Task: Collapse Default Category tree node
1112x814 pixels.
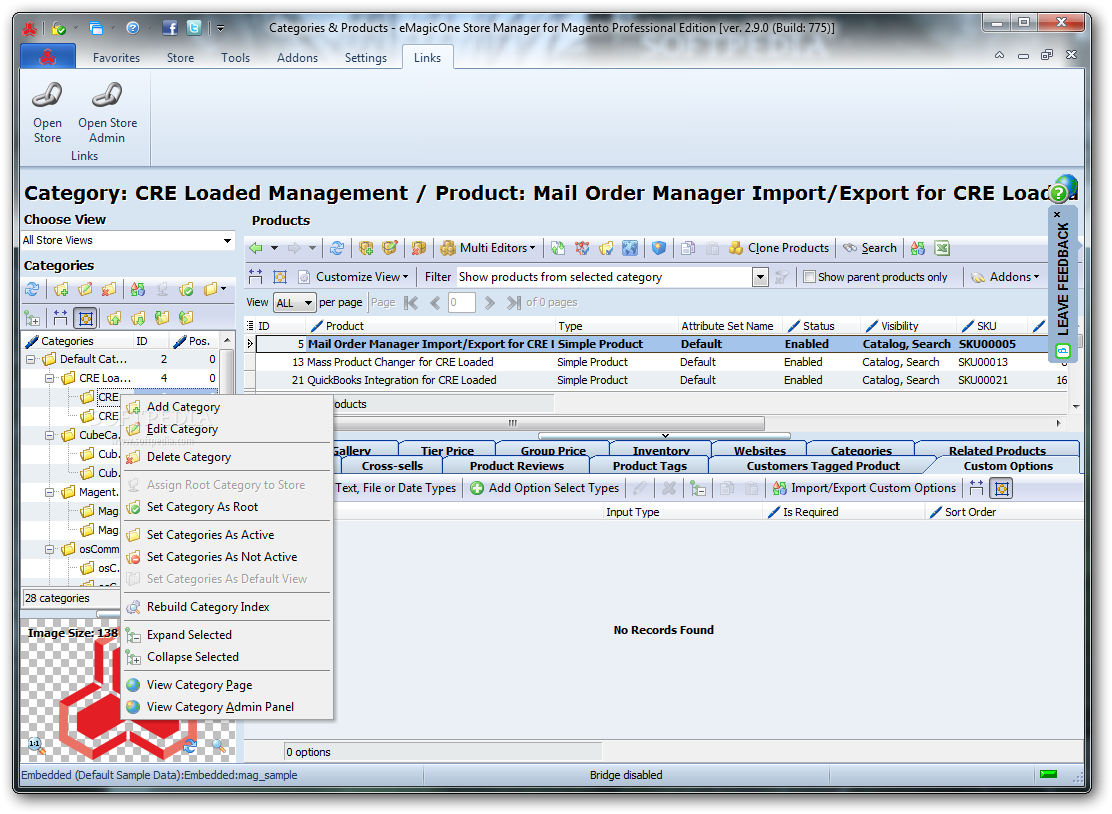Action: point(30,359)
